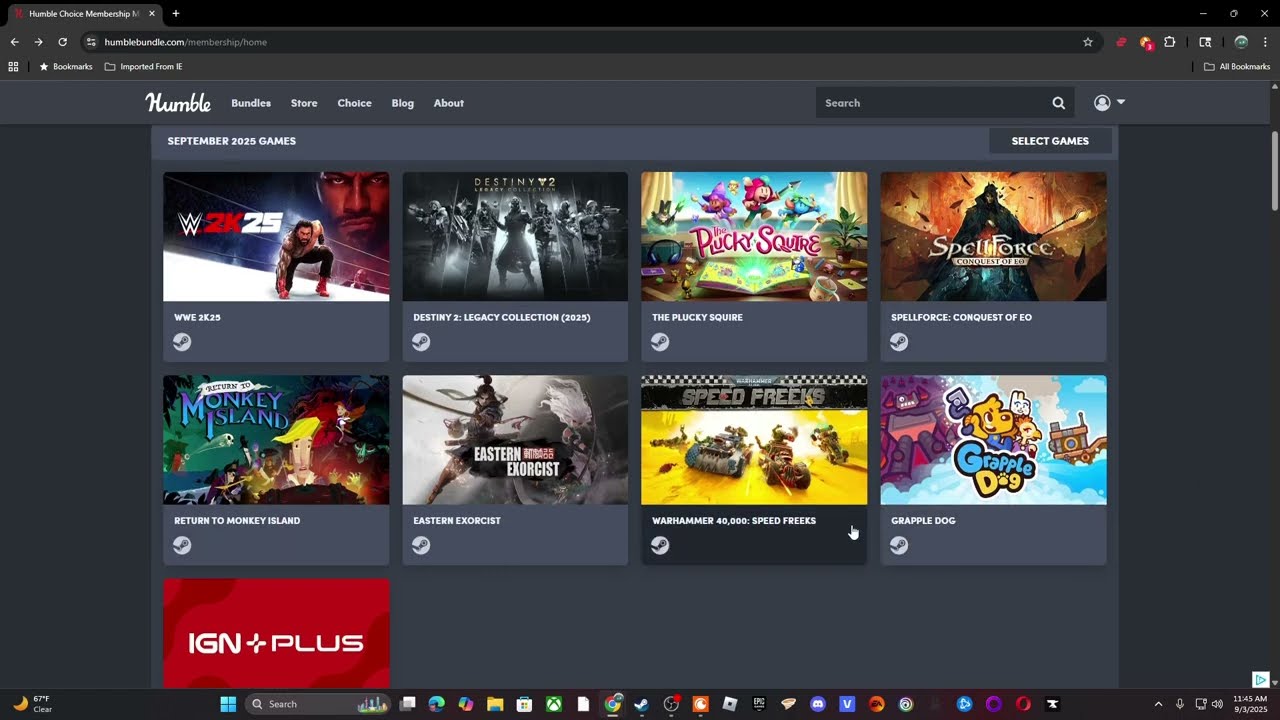Open the Bookmarks folder in bookmarks bar
This screenshot has height=720, width=1280.
click(66, 67)
